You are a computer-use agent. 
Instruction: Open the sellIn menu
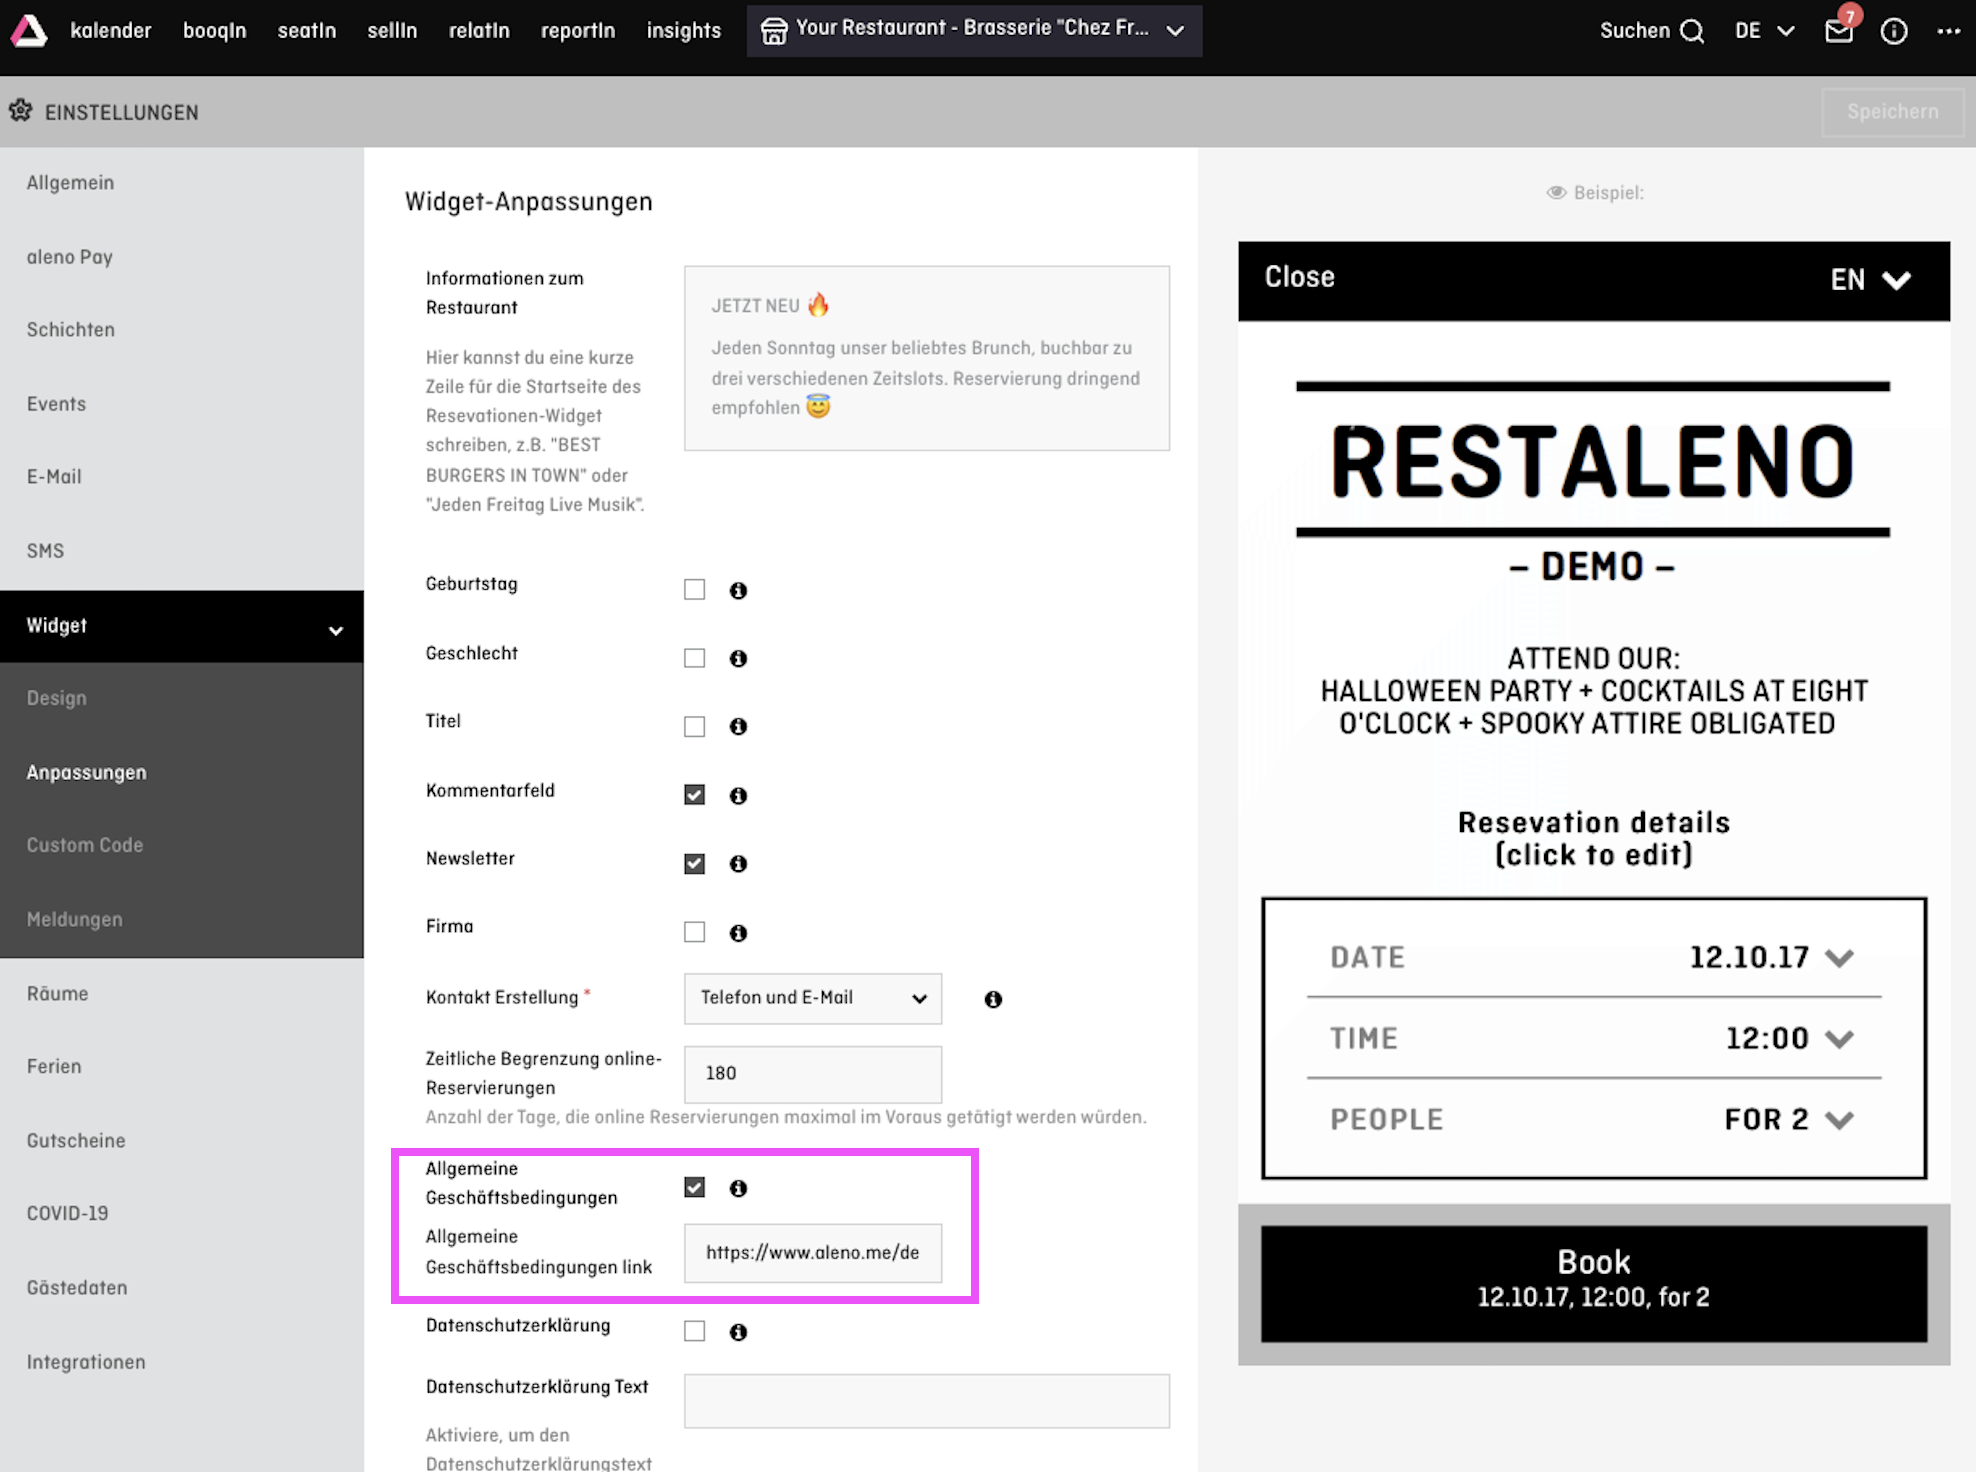tap(392, 30)
